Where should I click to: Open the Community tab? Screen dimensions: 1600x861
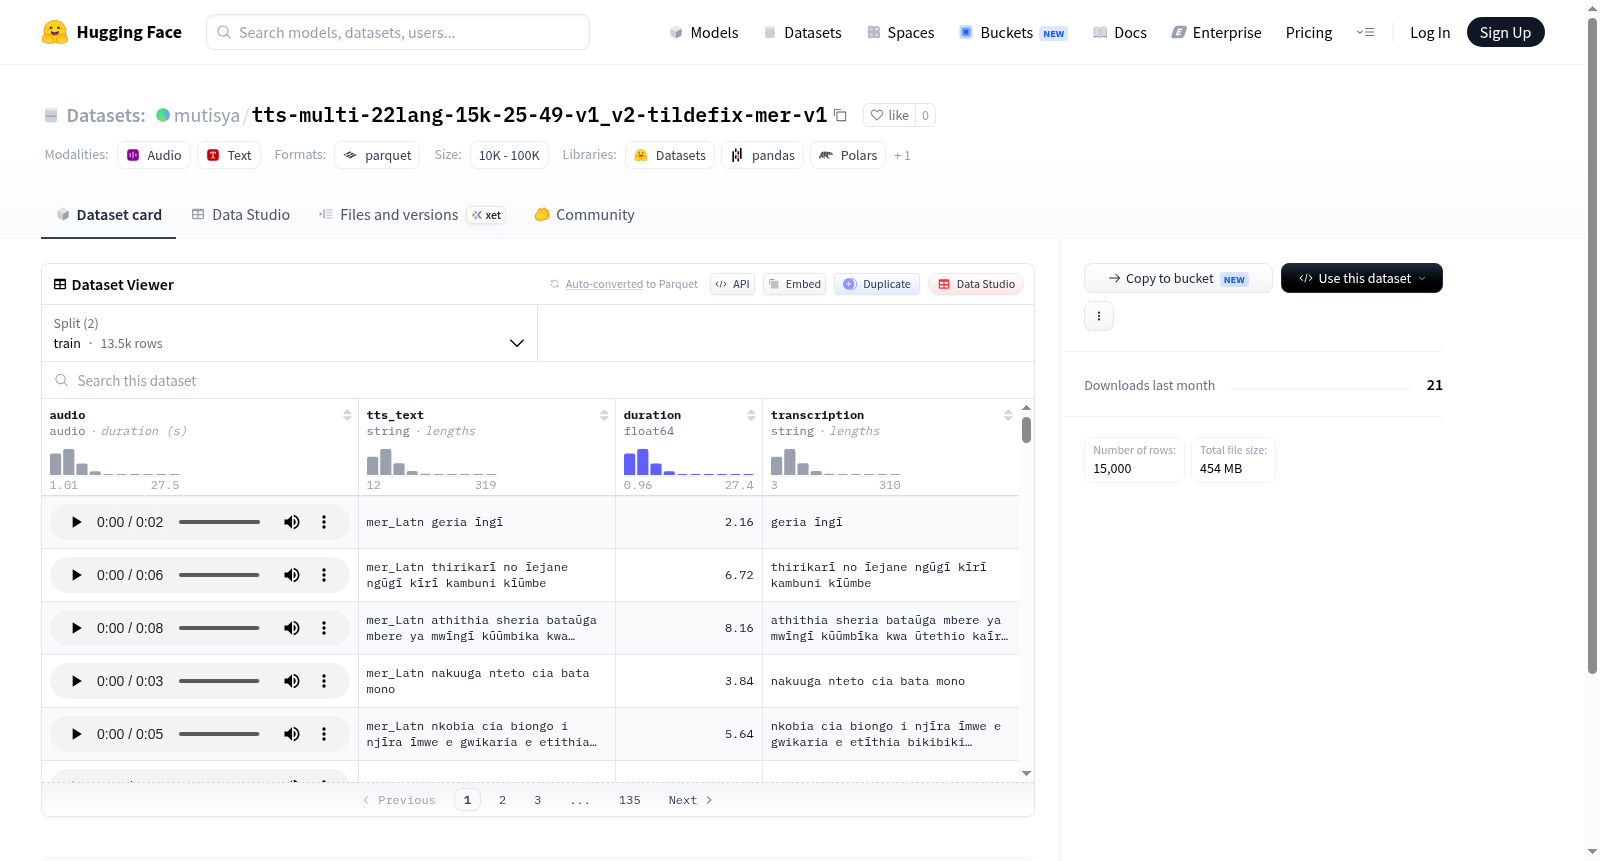(584, 215)
